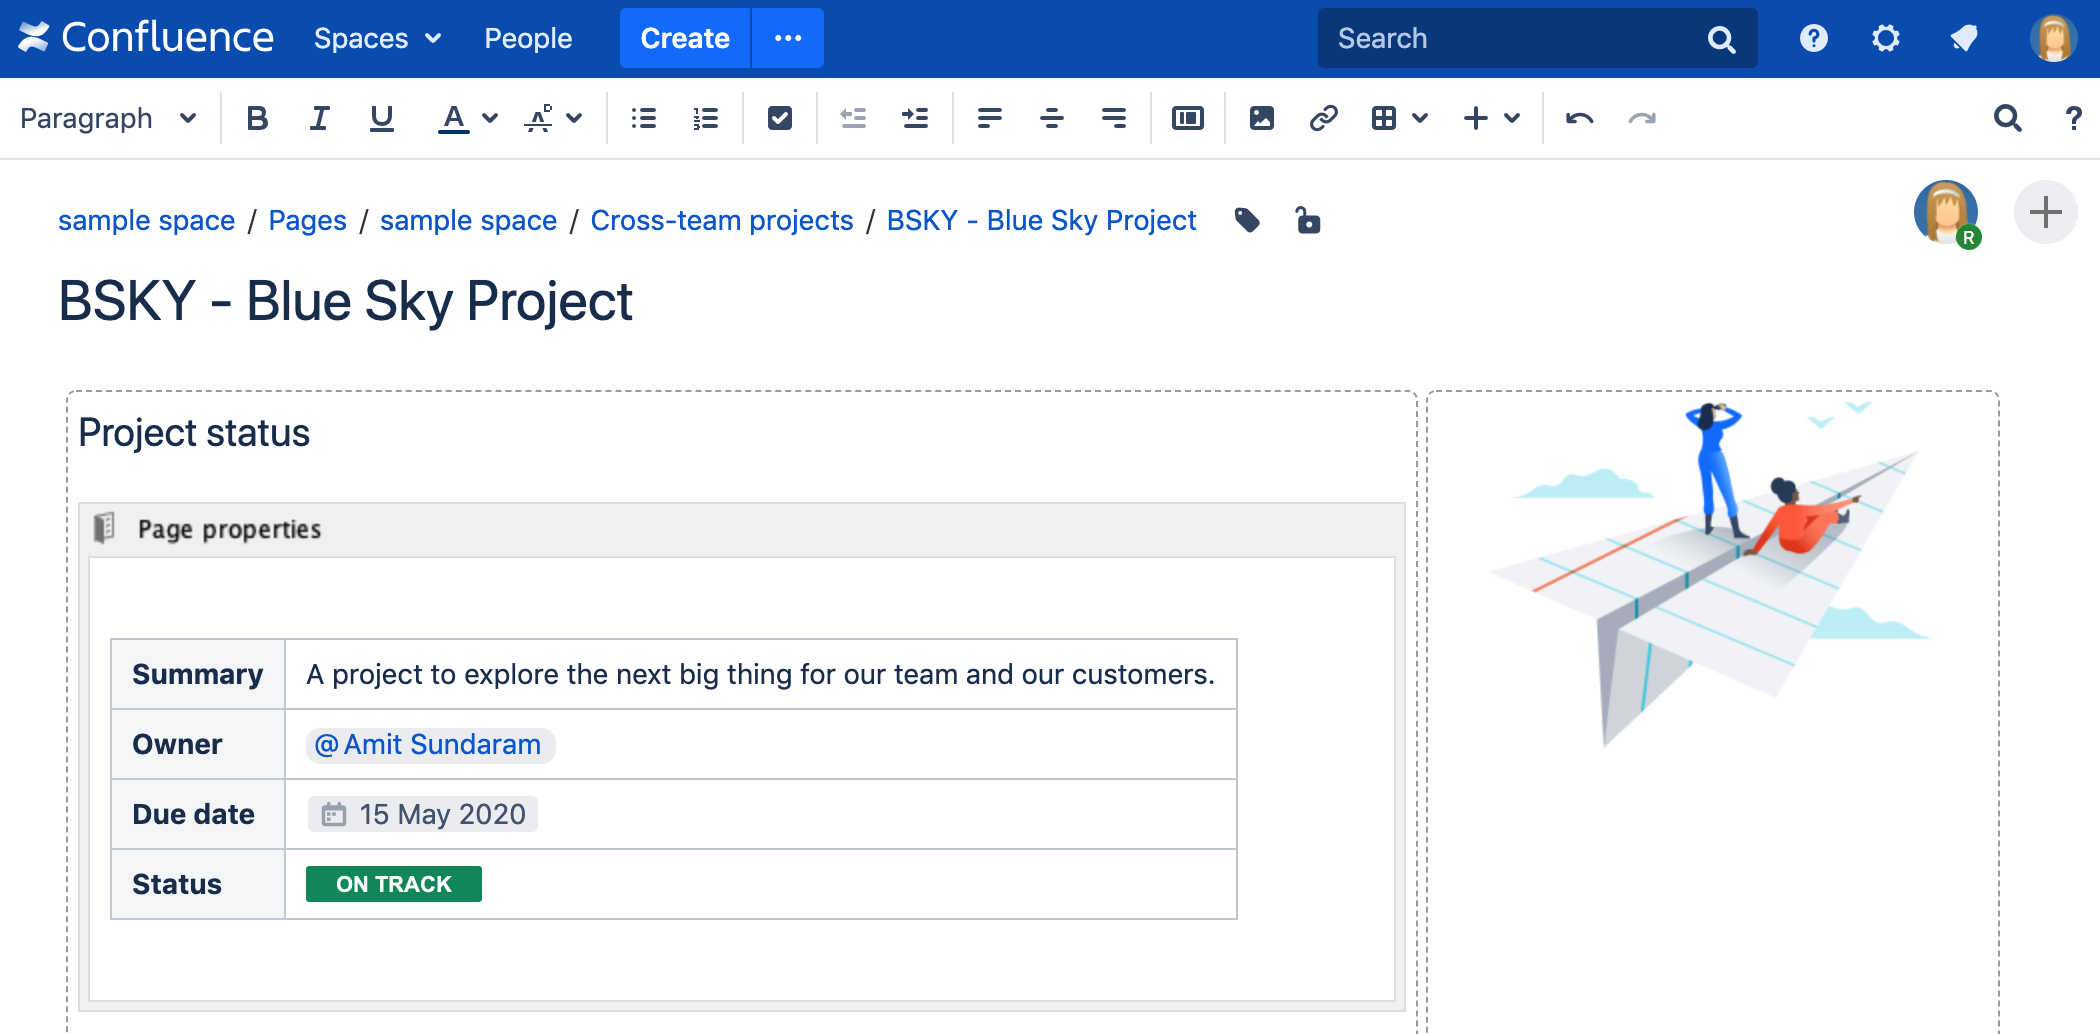Toggle italic formatting
Screen dimensions: 2100x1034
point(319,118)
